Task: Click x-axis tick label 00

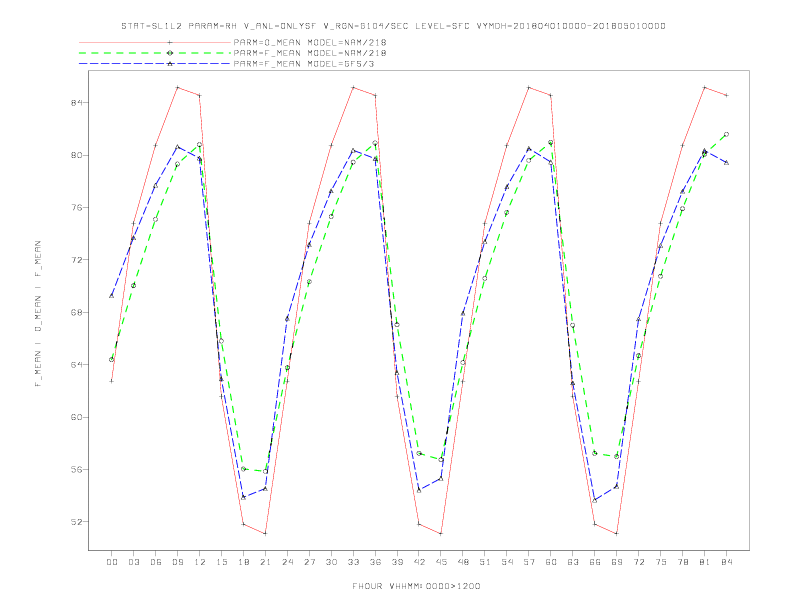Action: point(112,562)
